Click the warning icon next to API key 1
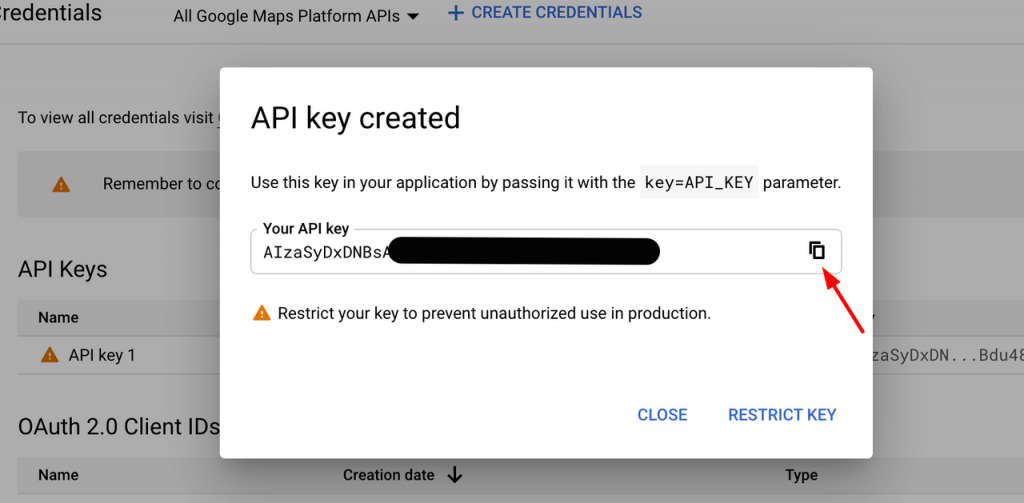The image size is (1024, 503). click(50, 355)
